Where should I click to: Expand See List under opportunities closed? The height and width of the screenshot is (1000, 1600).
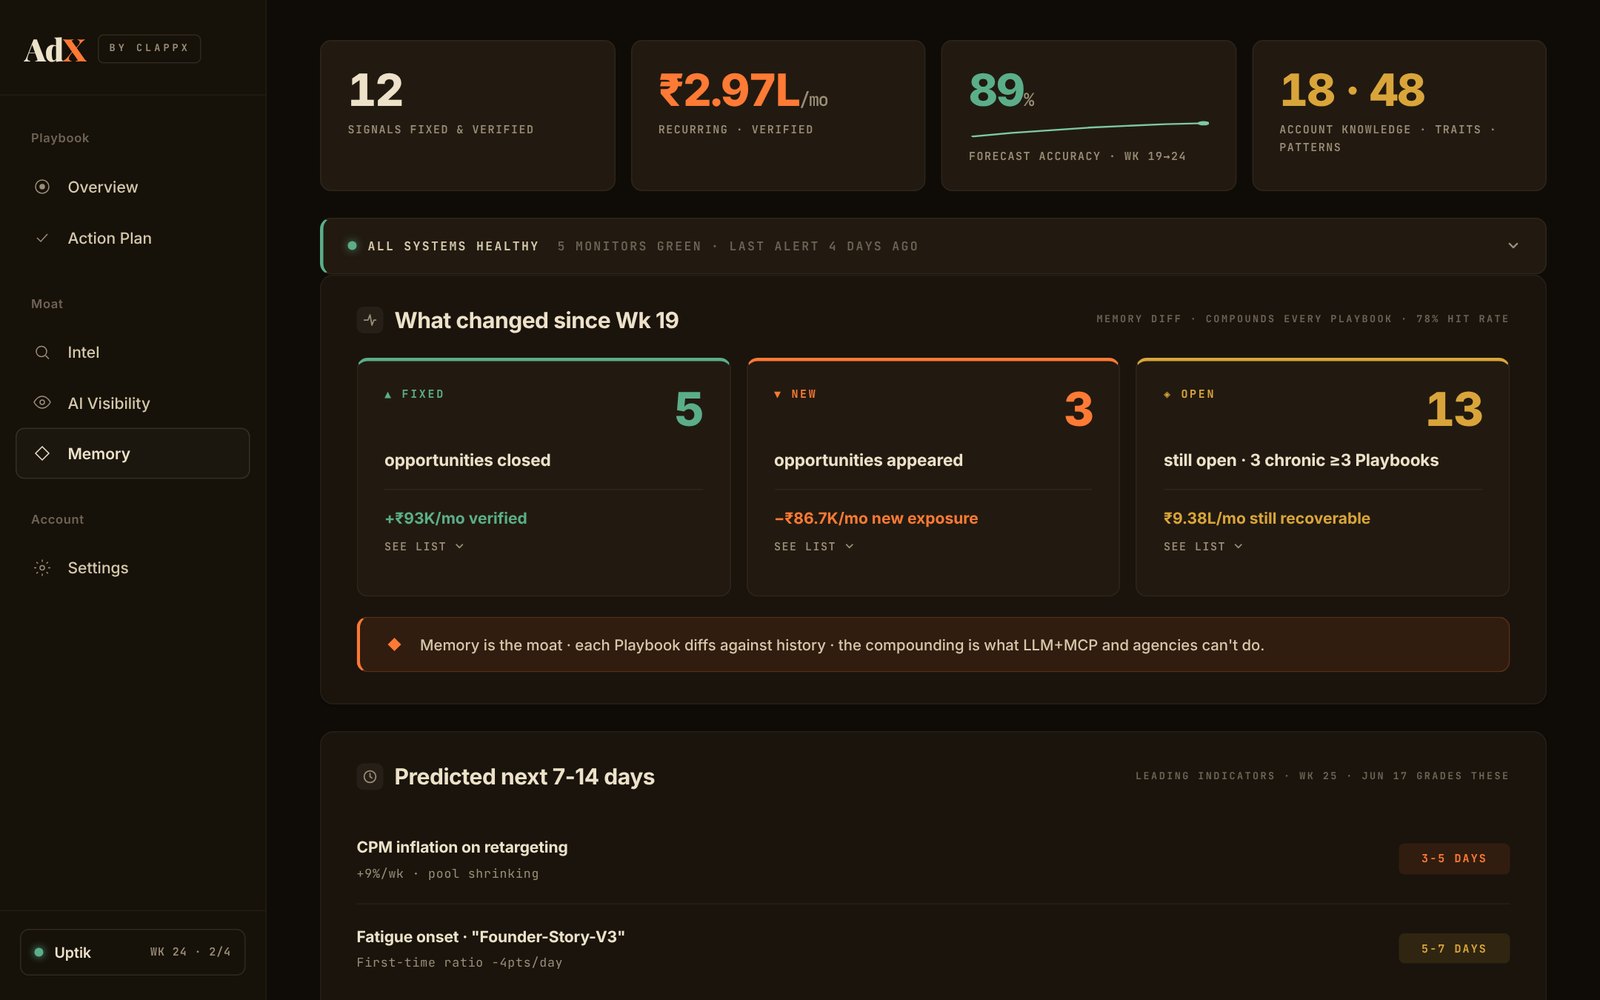coord(424,547)
